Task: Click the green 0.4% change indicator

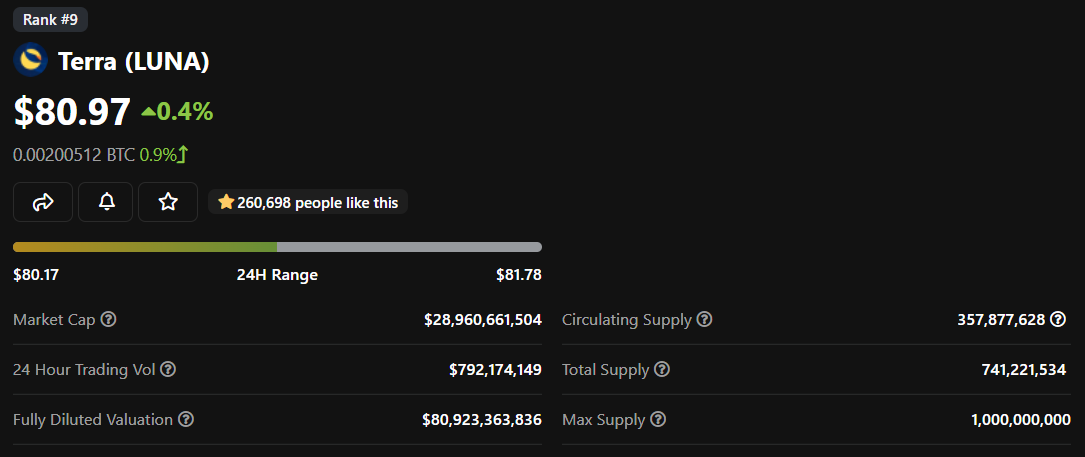Action: click(x=177, y=111)
